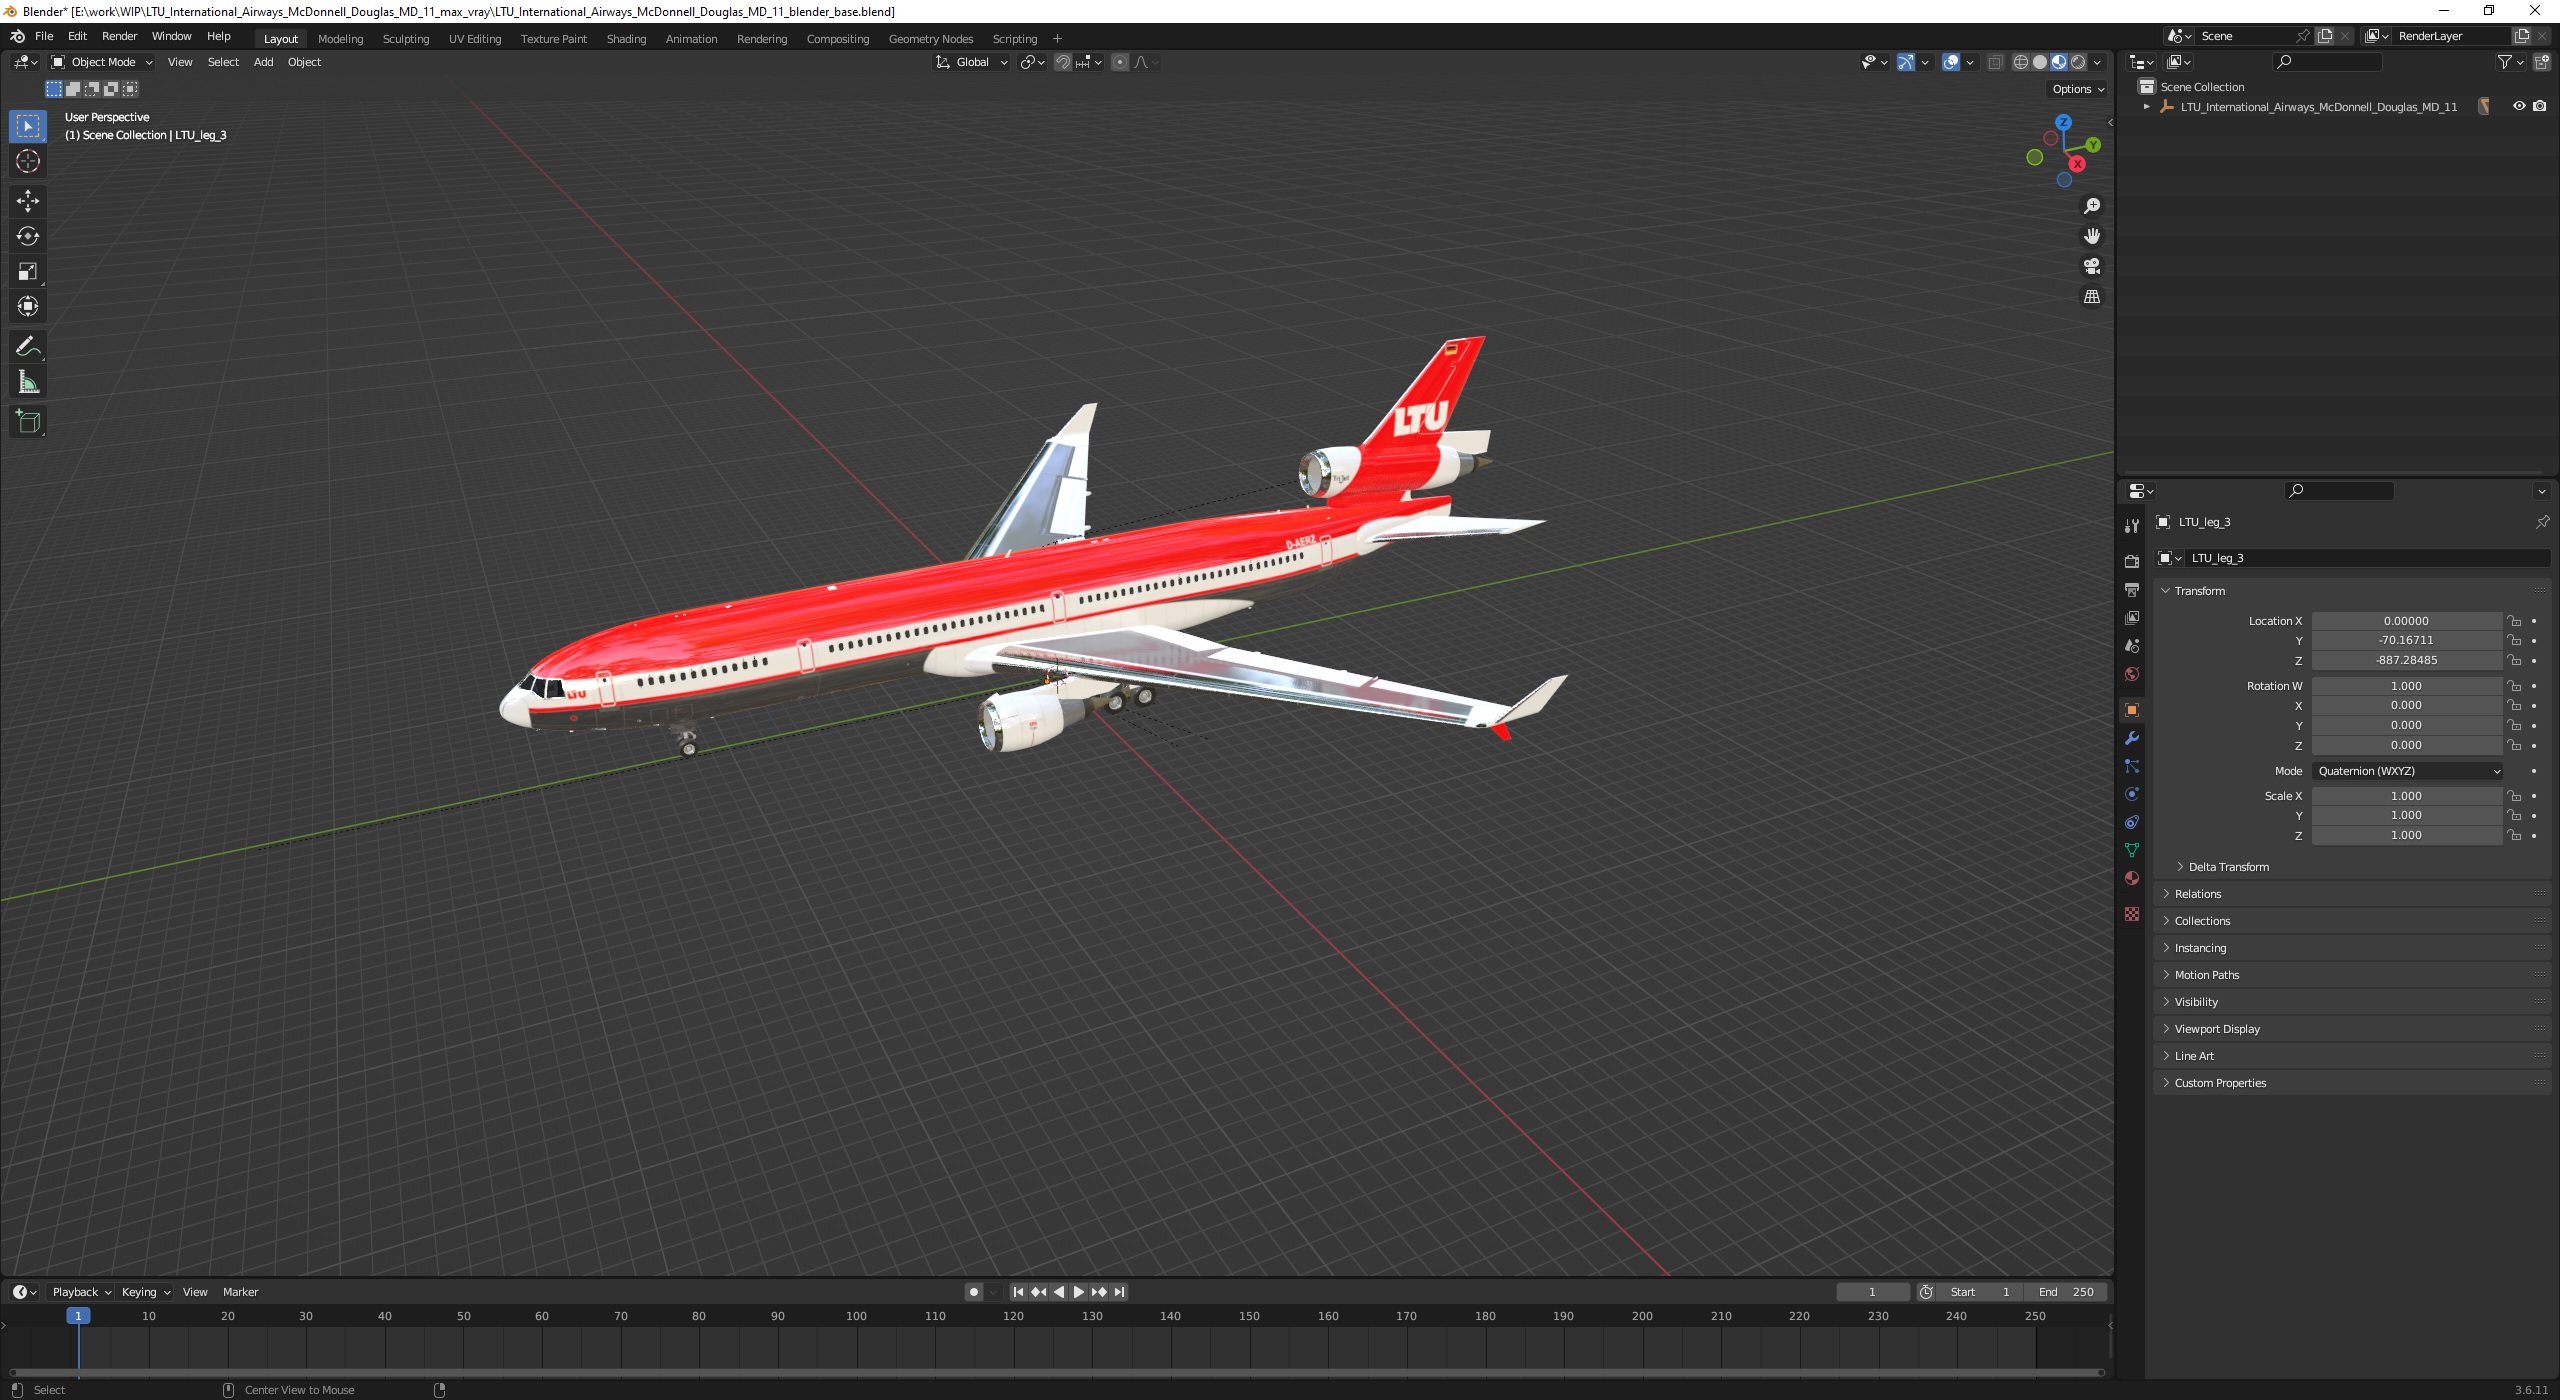
Task: Collapse the Transform panel
Action: click(x=2199, y=591)
